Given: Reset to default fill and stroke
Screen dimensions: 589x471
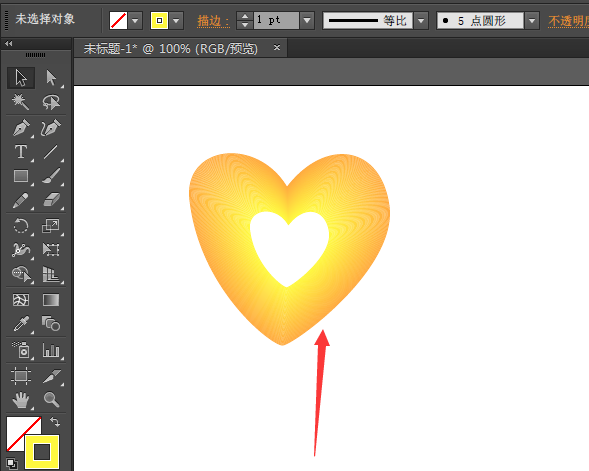Looking at the screenshot, I should [x=12, y=464].
